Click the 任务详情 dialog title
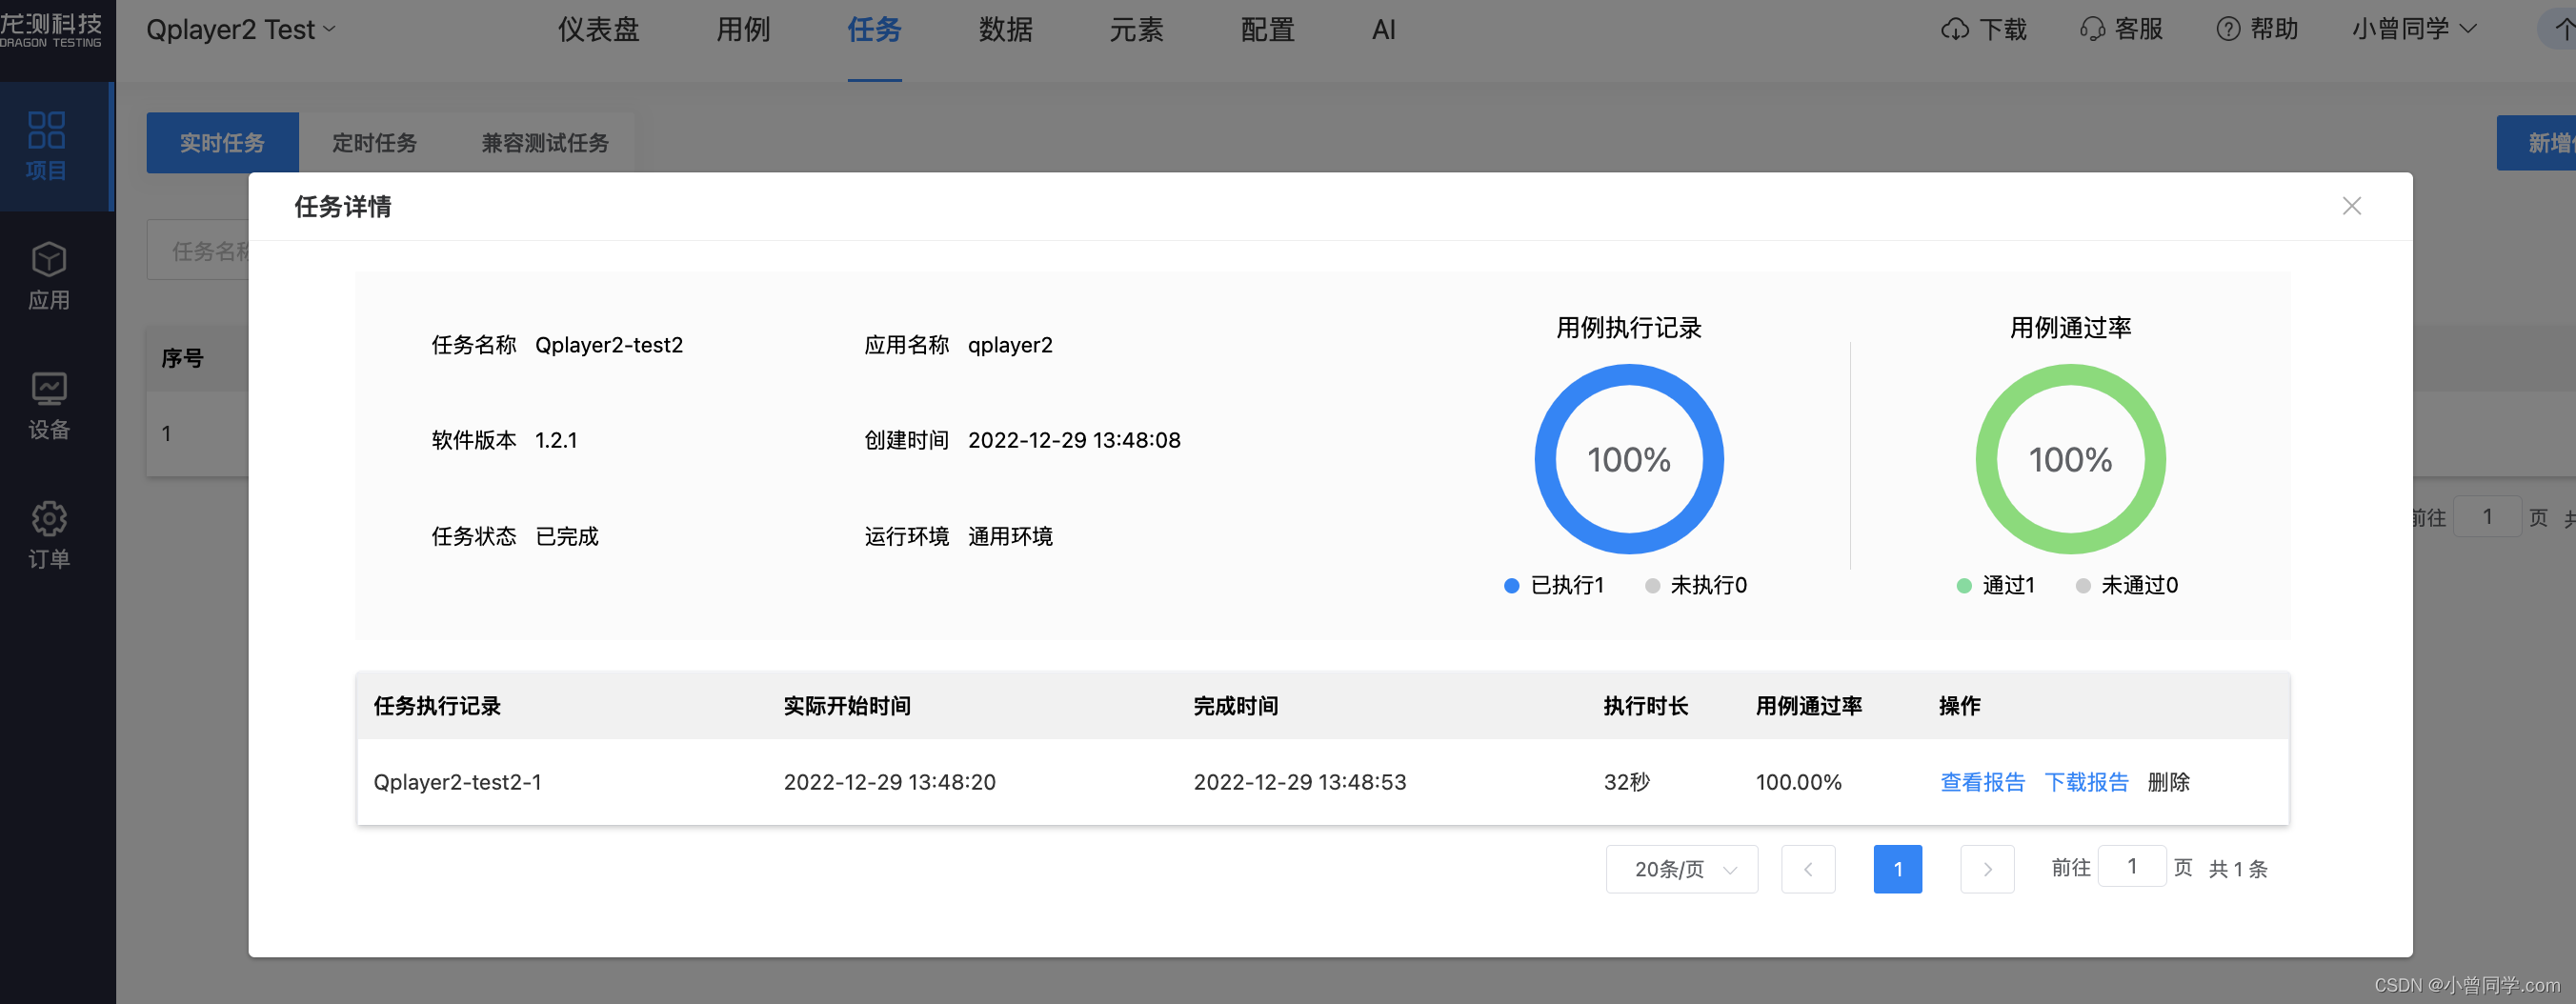Screen dimensions: 2576x1004 342,206
